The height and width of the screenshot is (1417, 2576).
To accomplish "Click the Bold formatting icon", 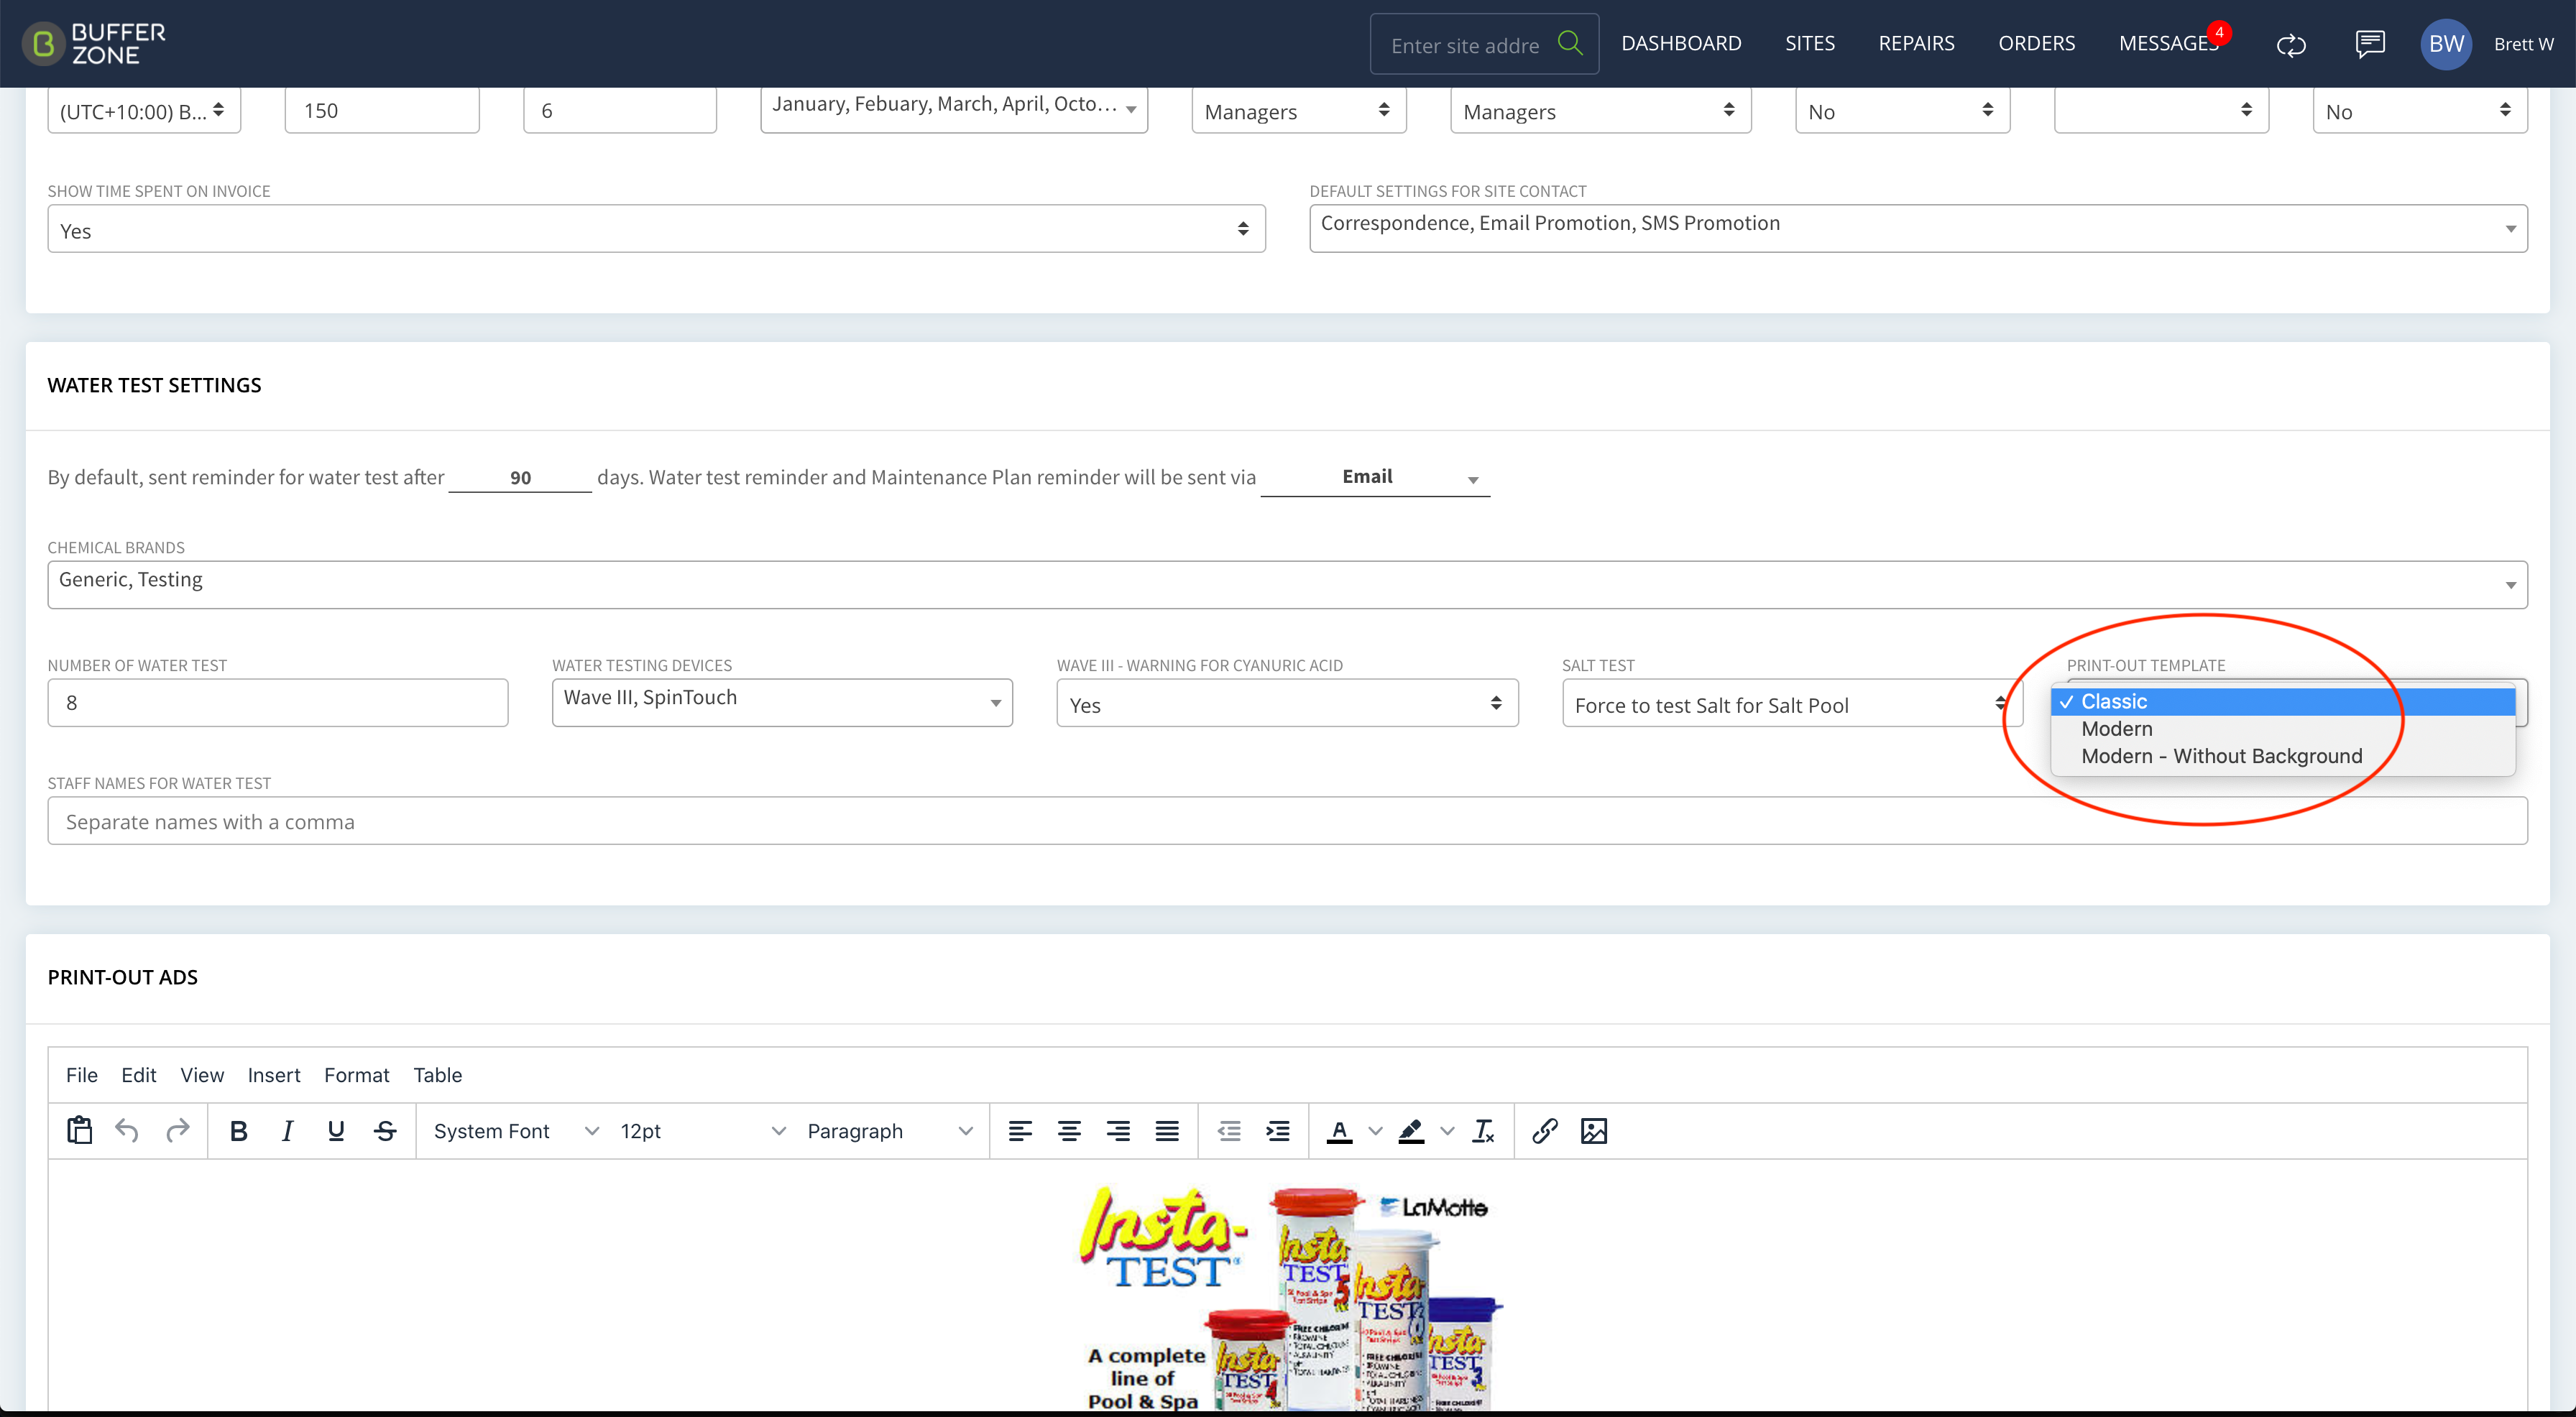I will coord(238,1131).
